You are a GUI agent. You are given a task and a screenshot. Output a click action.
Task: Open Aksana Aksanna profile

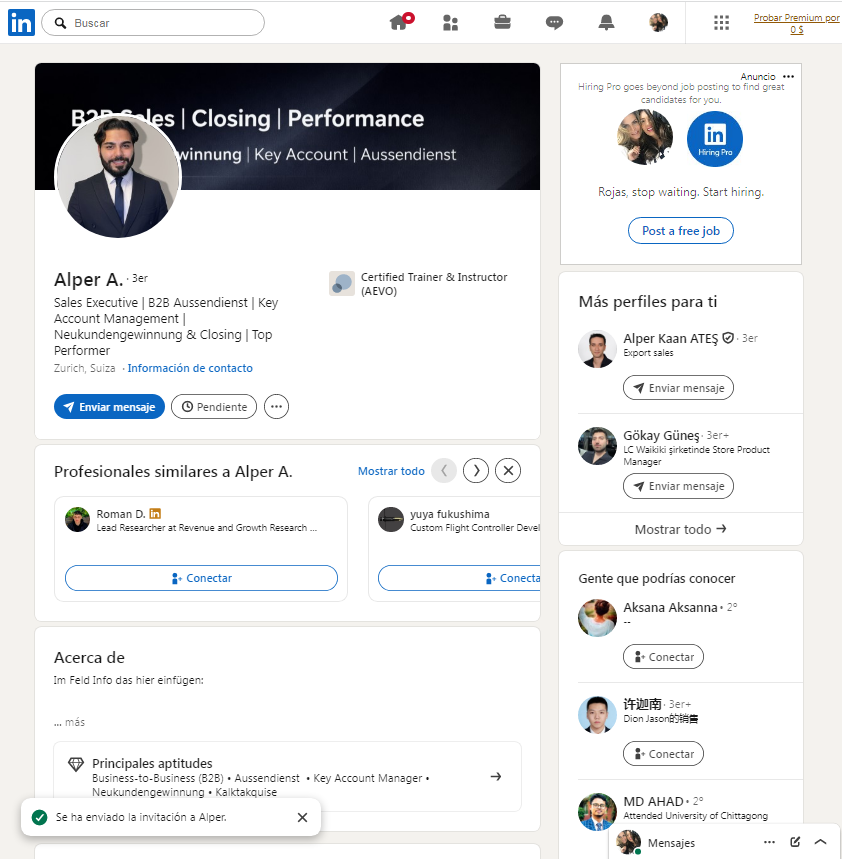(670, 608)
